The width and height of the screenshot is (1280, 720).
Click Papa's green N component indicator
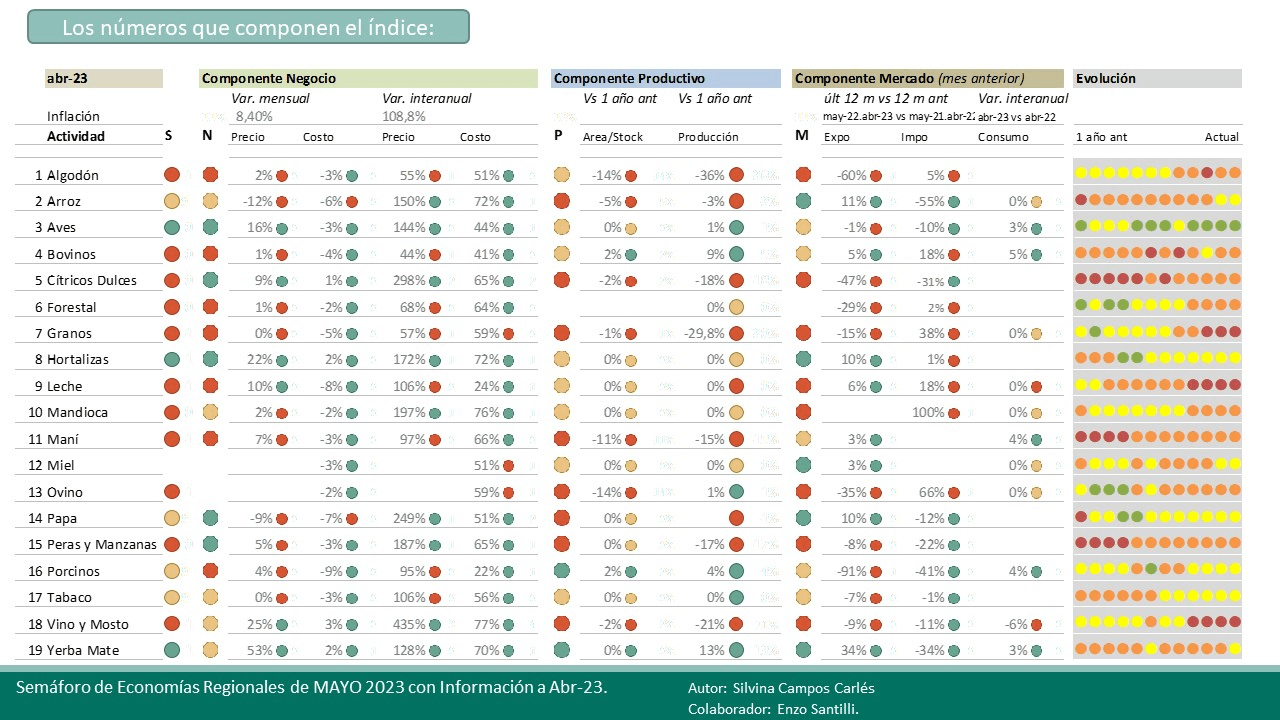210,518
